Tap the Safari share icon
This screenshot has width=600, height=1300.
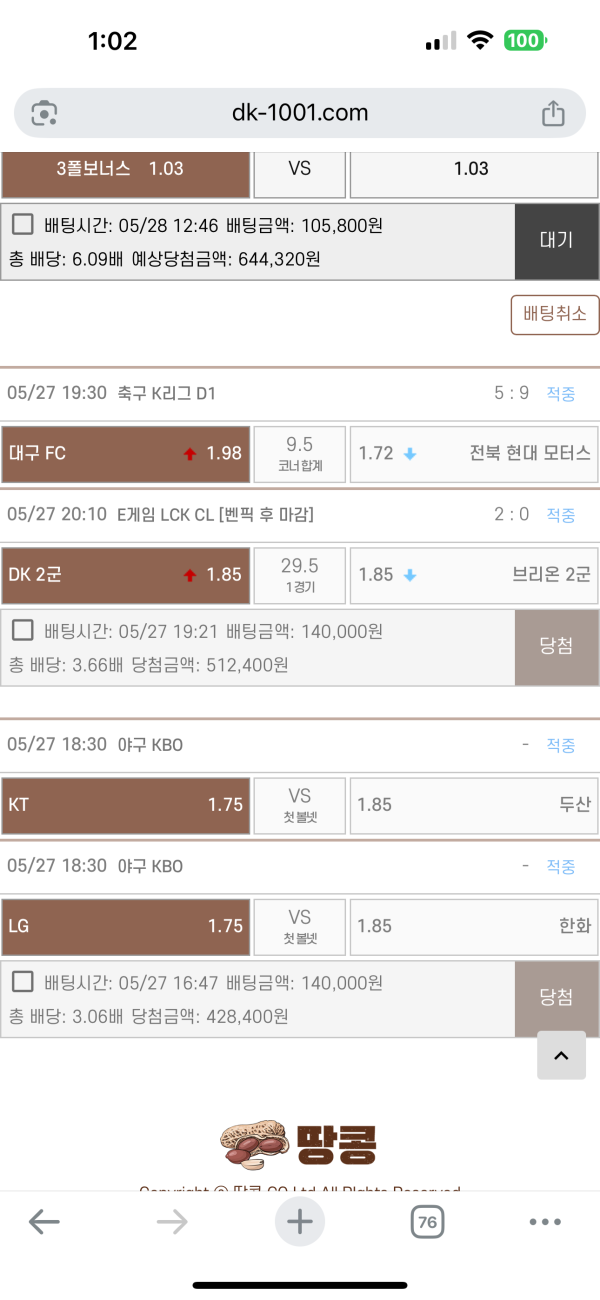click(x=553, y=113)
